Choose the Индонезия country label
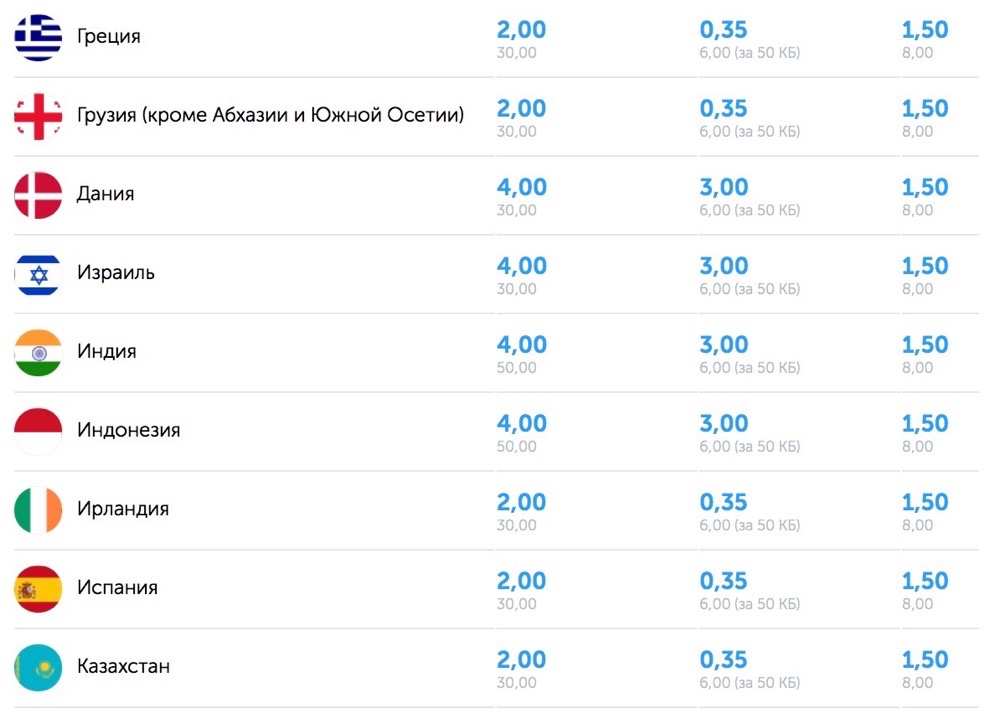This screenshot has width=1000, height=714. click(x=128, y=430)
